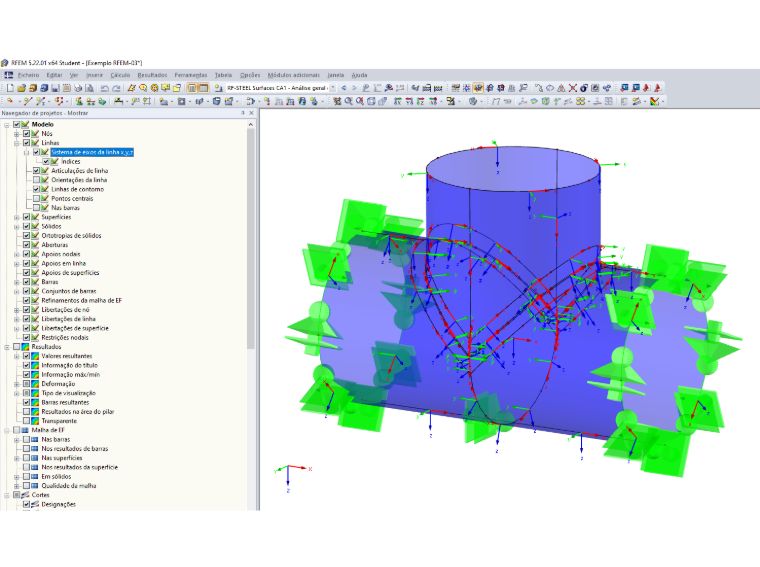The image size is (760, 567).
Task: Pin the Navegador de projetos panel
Action: pos(243,113)
